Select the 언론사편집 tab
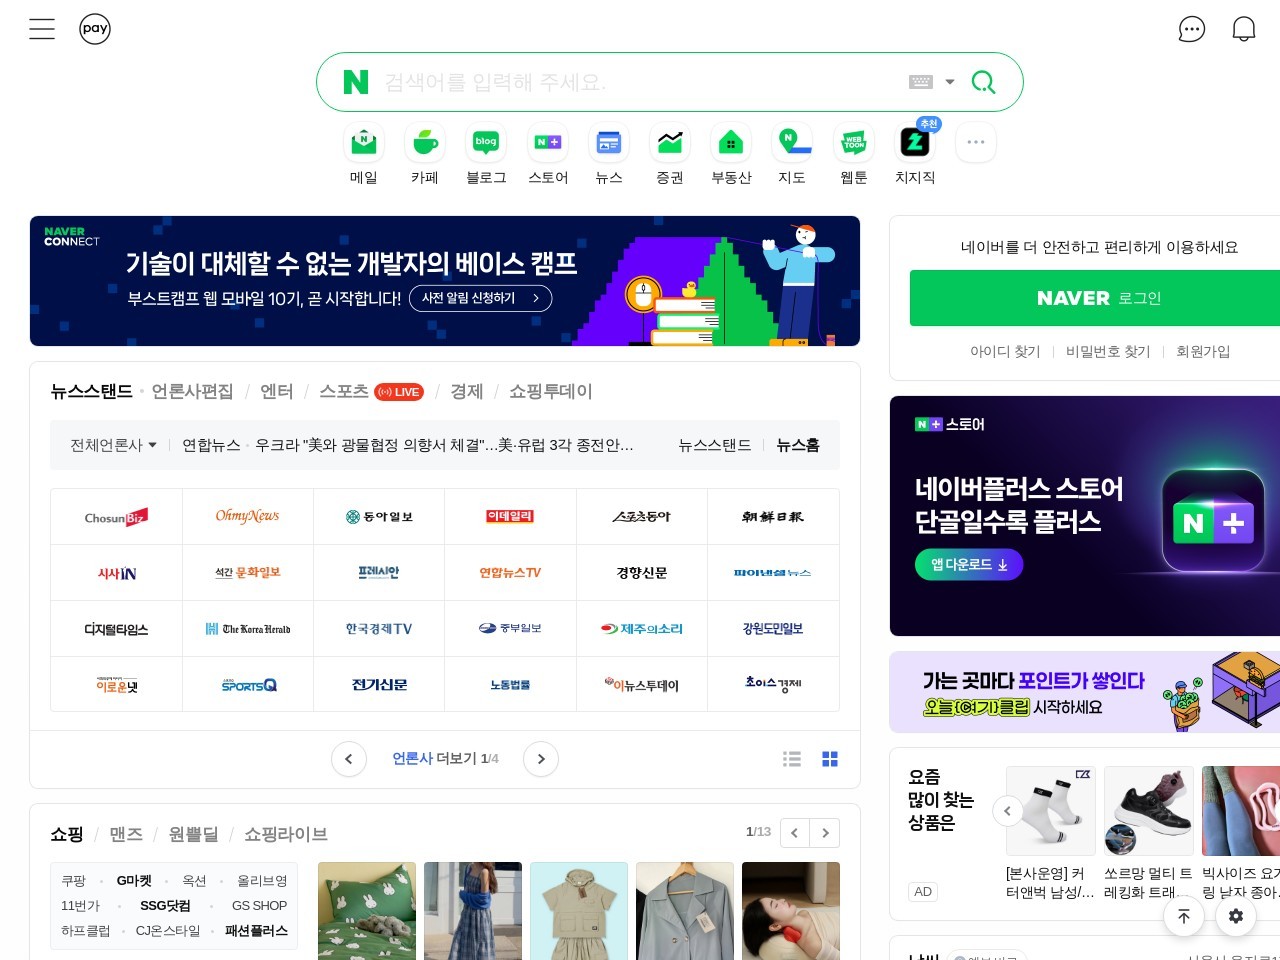1280x960 pixels. (192, 391)
